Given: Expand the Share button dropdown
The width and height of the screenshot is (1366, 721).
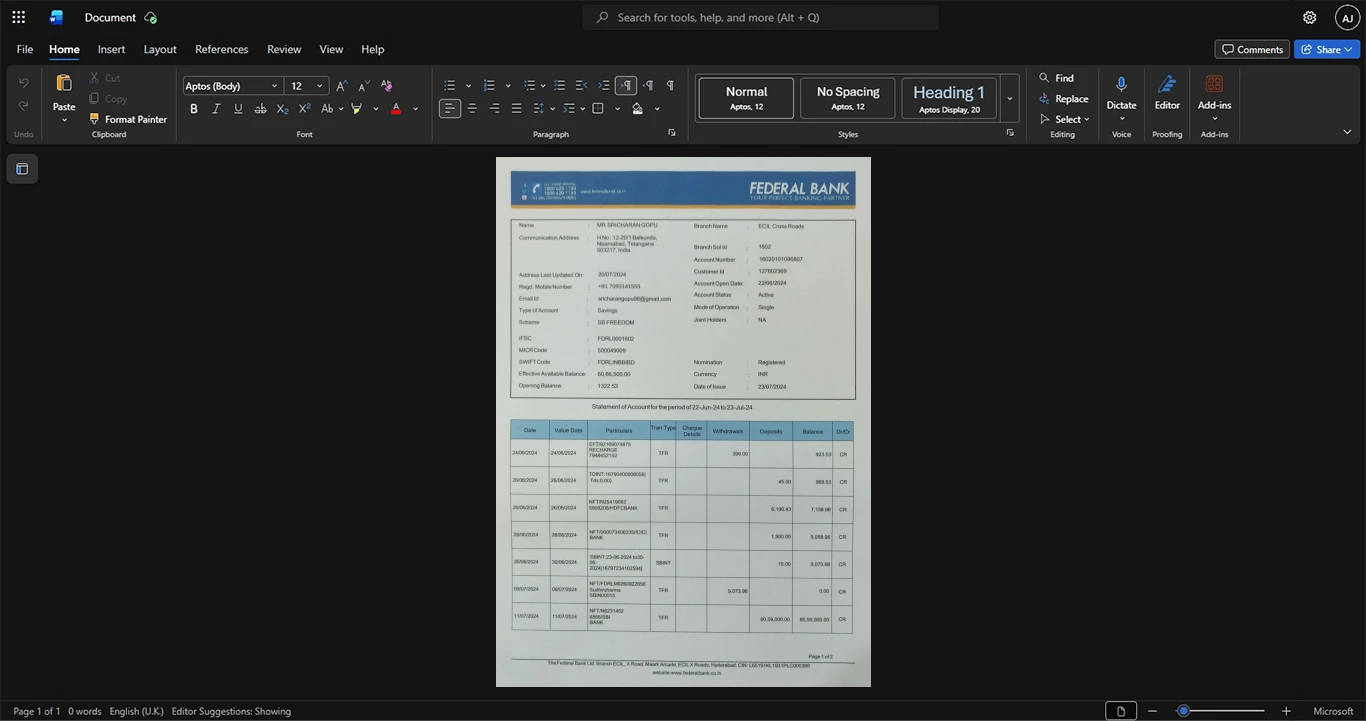Looking at the screenshot, I should pyautogui.click(x=1348, y=49).
